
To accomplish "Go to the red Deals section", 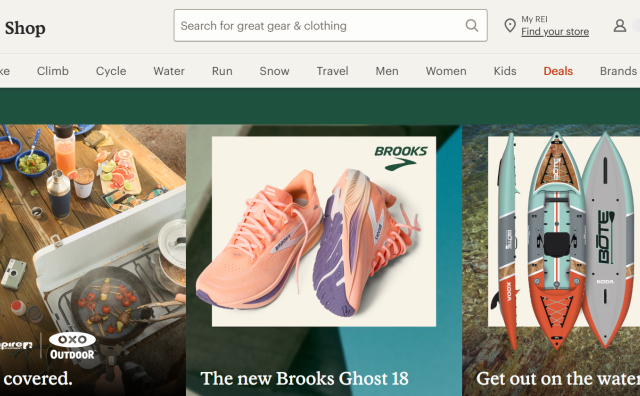I will 558,71.
